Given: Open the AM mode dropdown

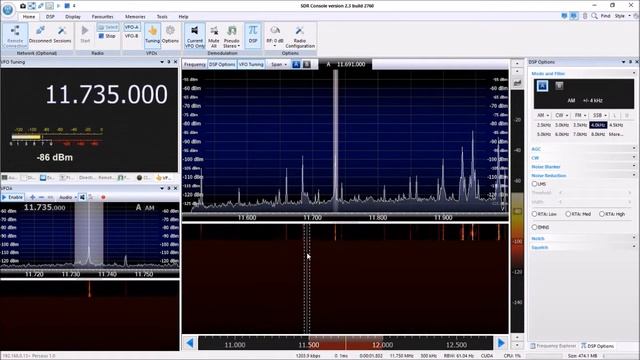Looking at the screenshot, I should [542, 116].
